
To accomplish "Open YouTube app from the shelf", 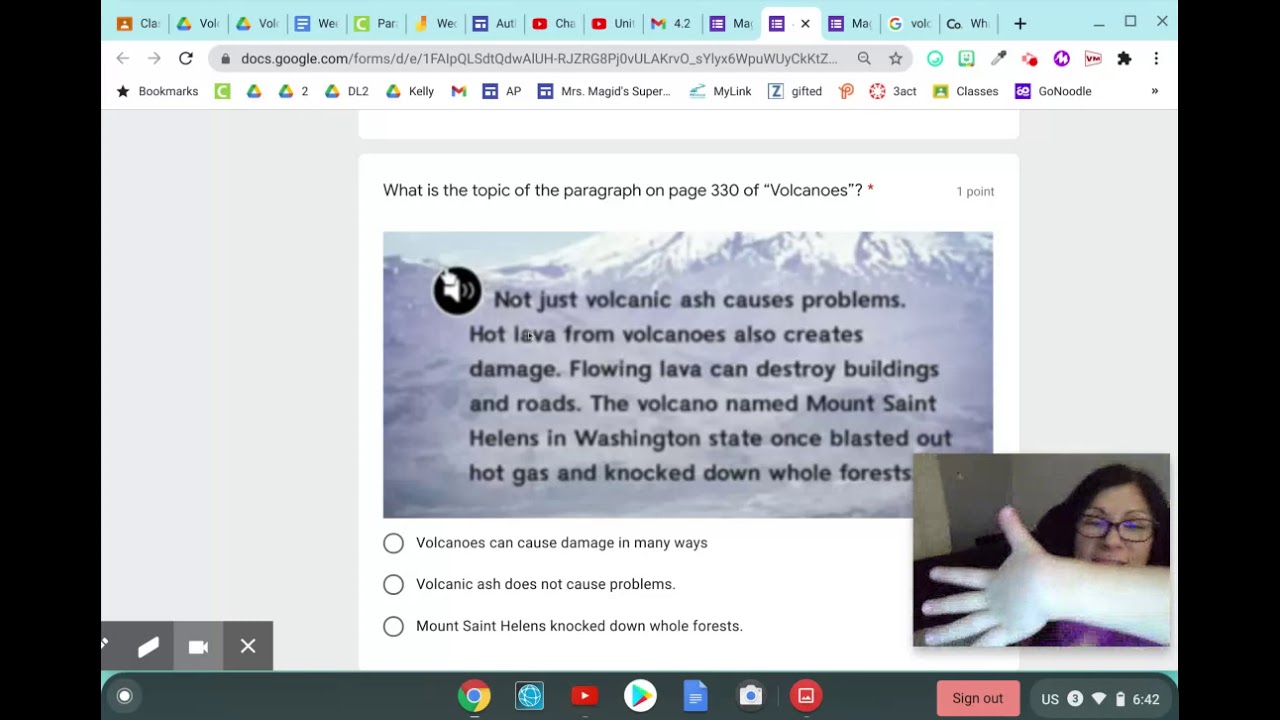I will click(x=585, y=696).
